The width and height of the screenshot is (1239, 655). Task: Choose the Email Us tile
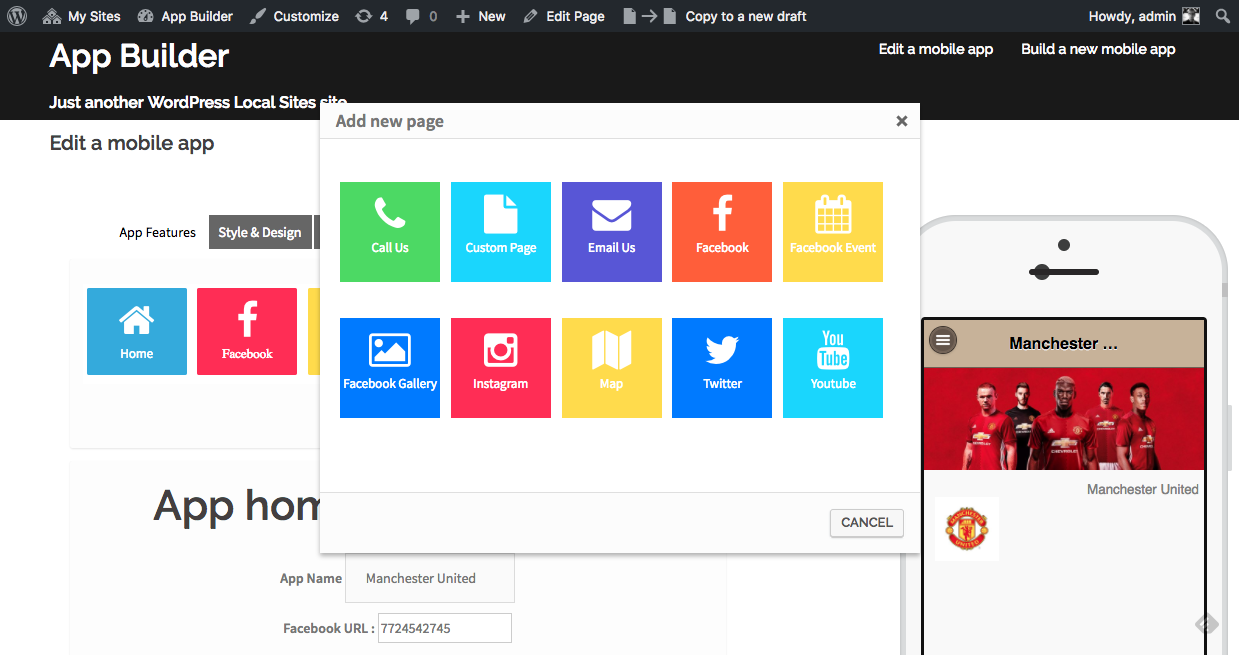(x=612, y=232)
